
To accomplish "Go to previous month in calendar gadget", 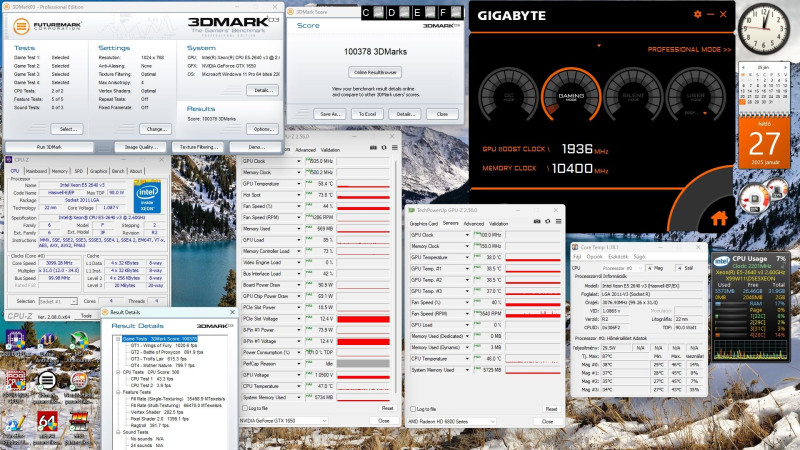I will 743,67.
